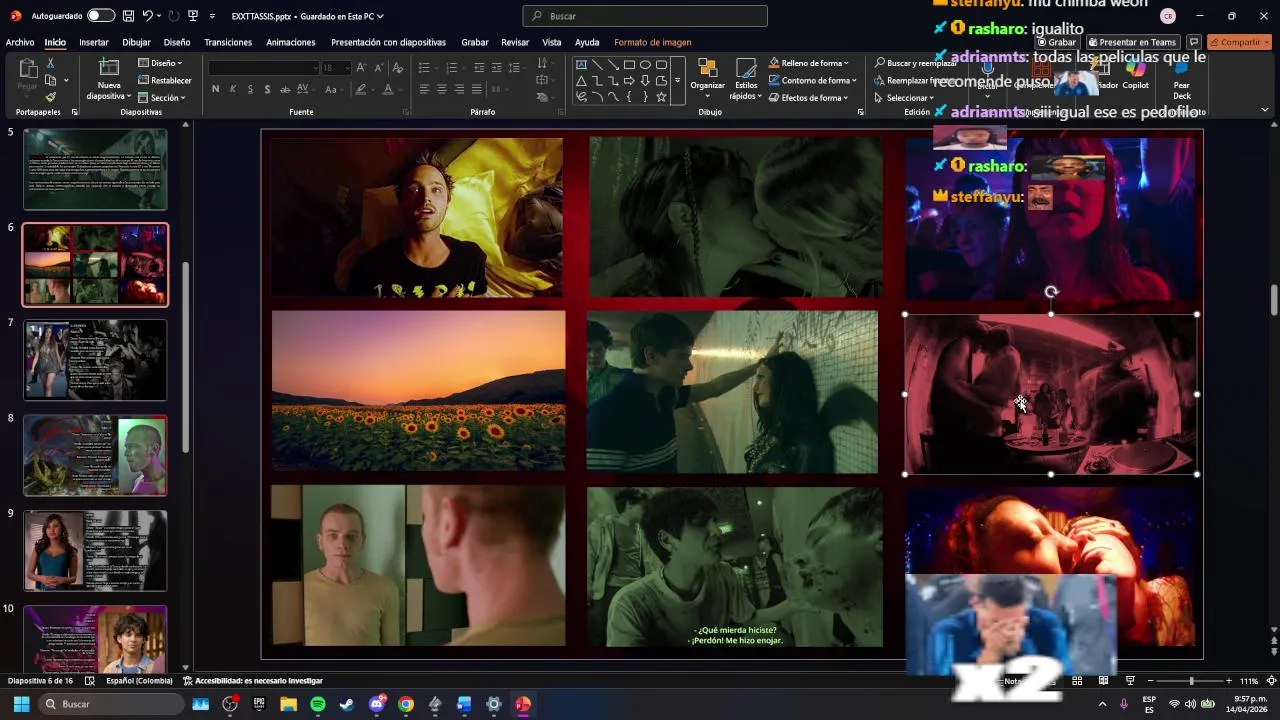
Task: Select the rectangle shape in gallery
Action: click(x=629, y=65)
